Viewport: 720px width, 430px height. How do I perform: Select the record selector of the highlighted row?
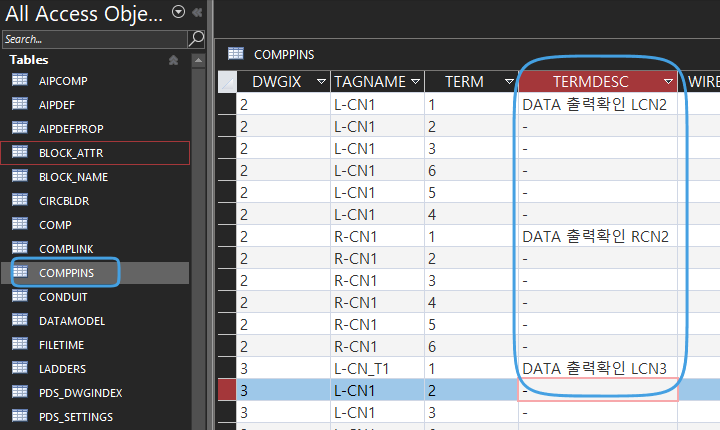pyautogui.click(x=227, y=390)
